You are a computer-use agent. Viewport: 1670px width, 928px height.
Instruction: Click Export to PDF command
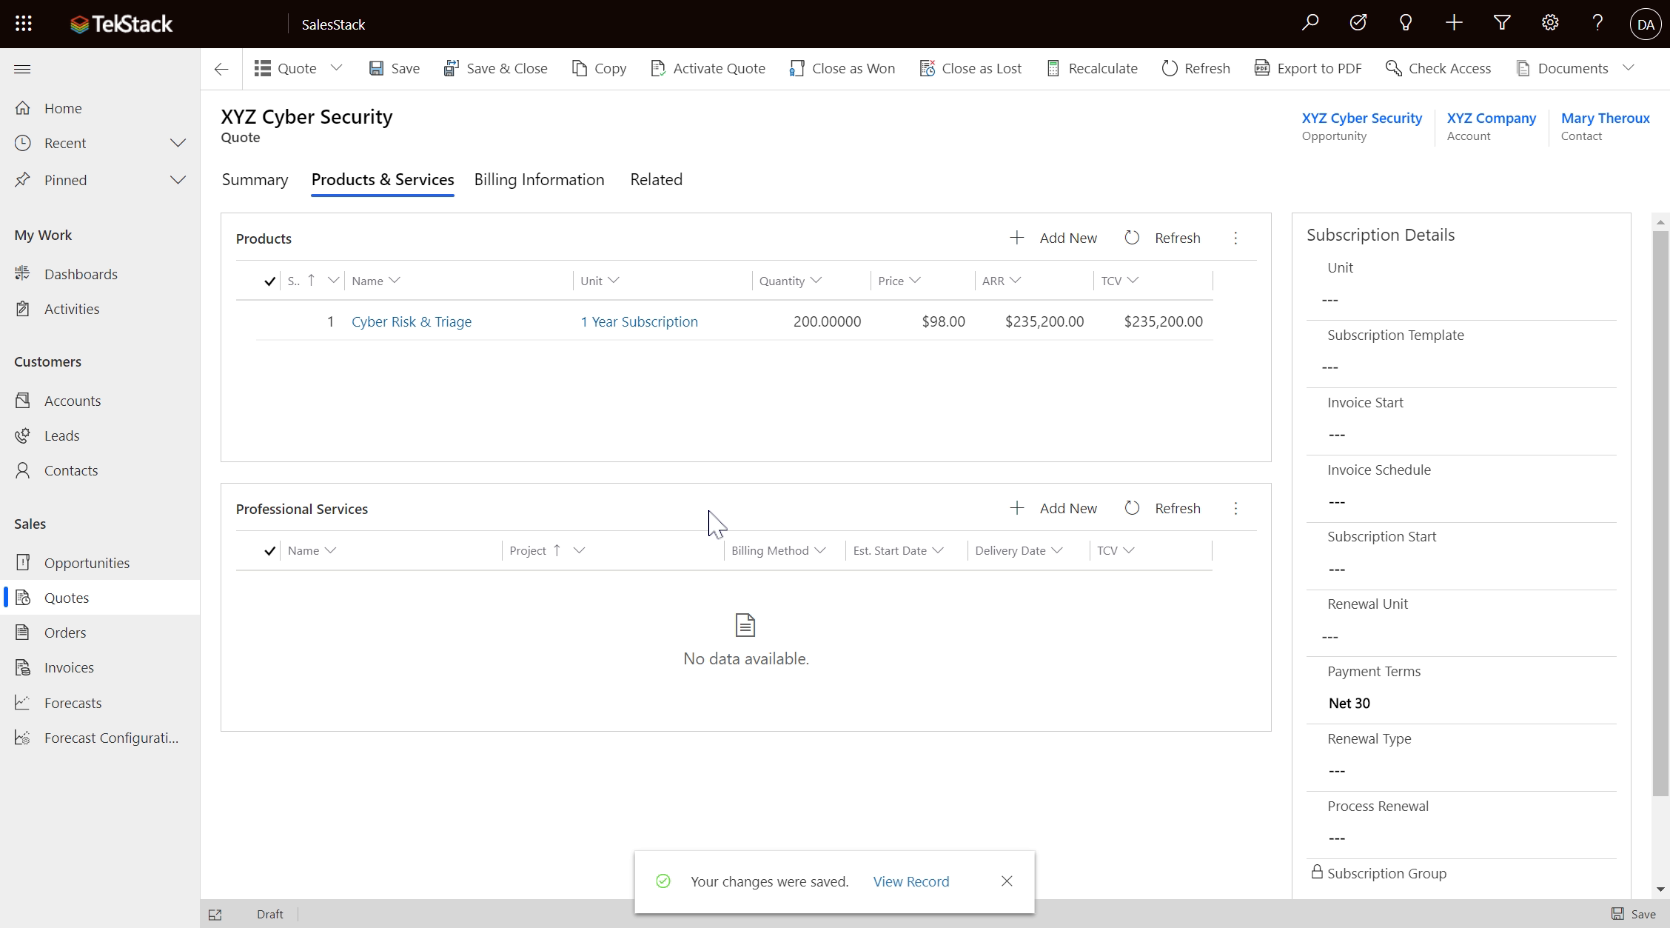point(1308,68)
